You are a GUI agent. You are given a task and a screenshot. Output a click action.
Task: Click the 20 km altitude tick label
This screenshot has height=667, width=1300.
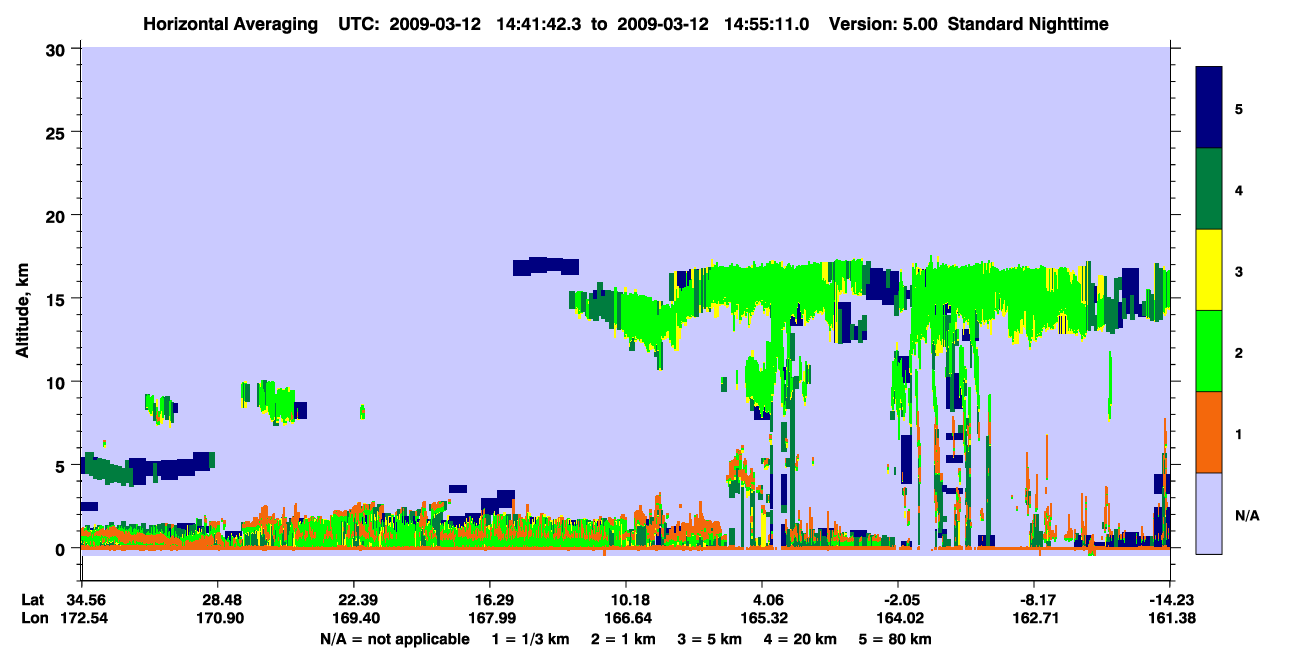[56, 215]
